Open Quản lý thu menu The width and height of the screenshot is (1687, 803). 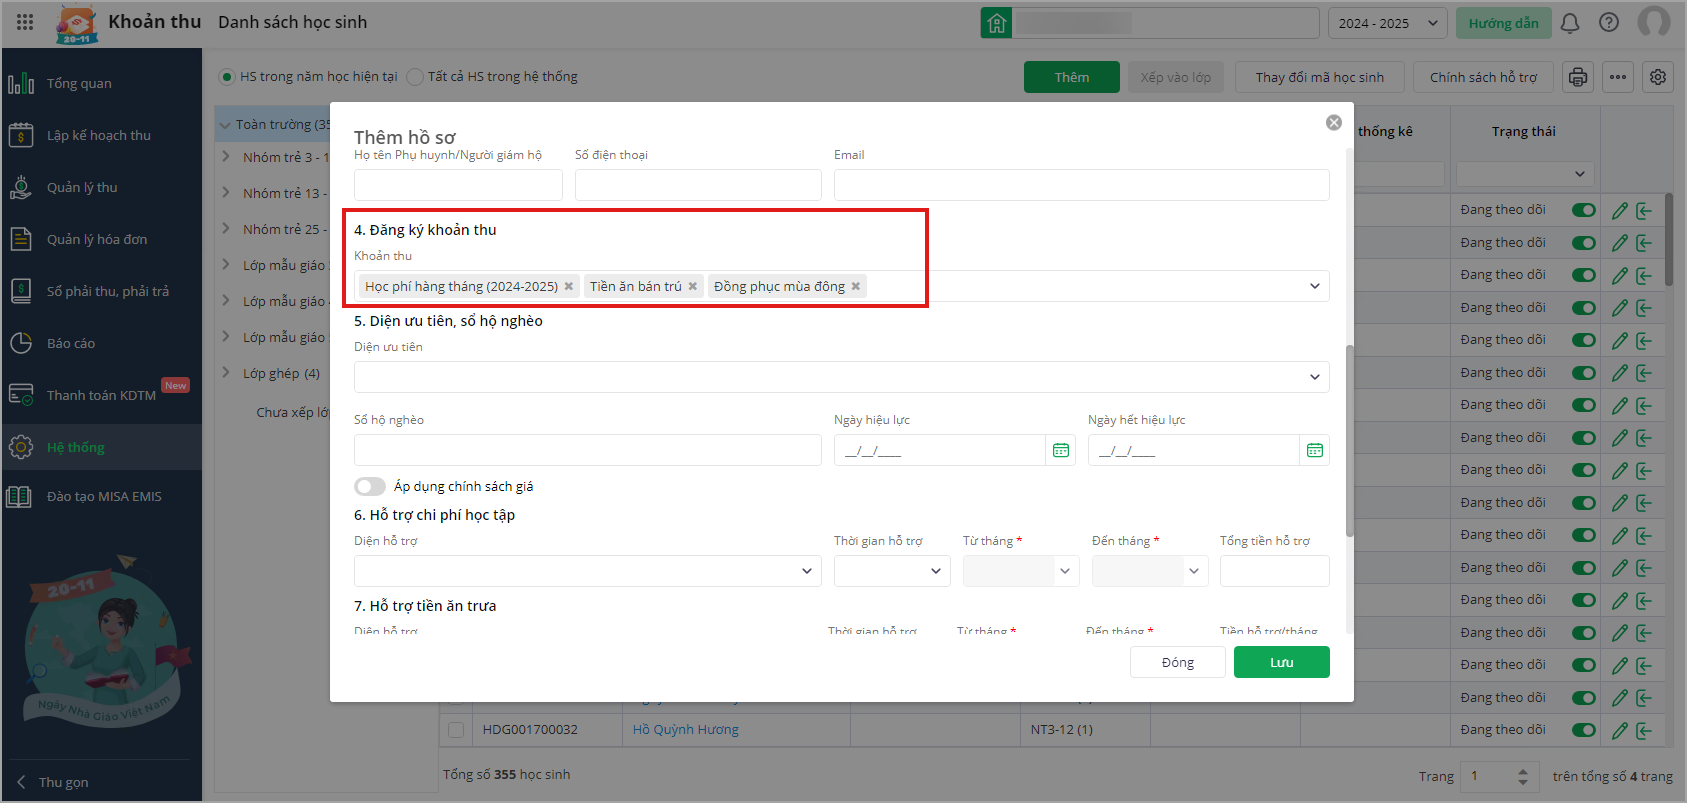point(101,187)
